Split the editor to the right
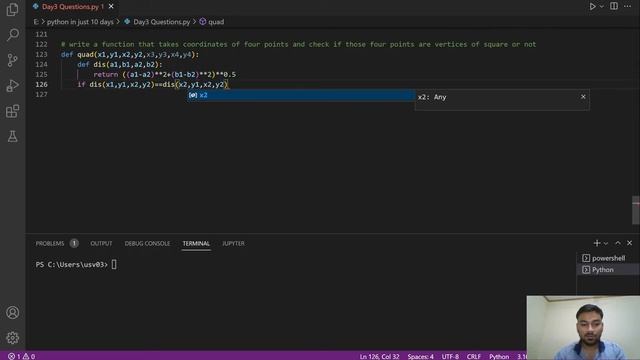Viewport: 640px width, 360px height. 614,6
